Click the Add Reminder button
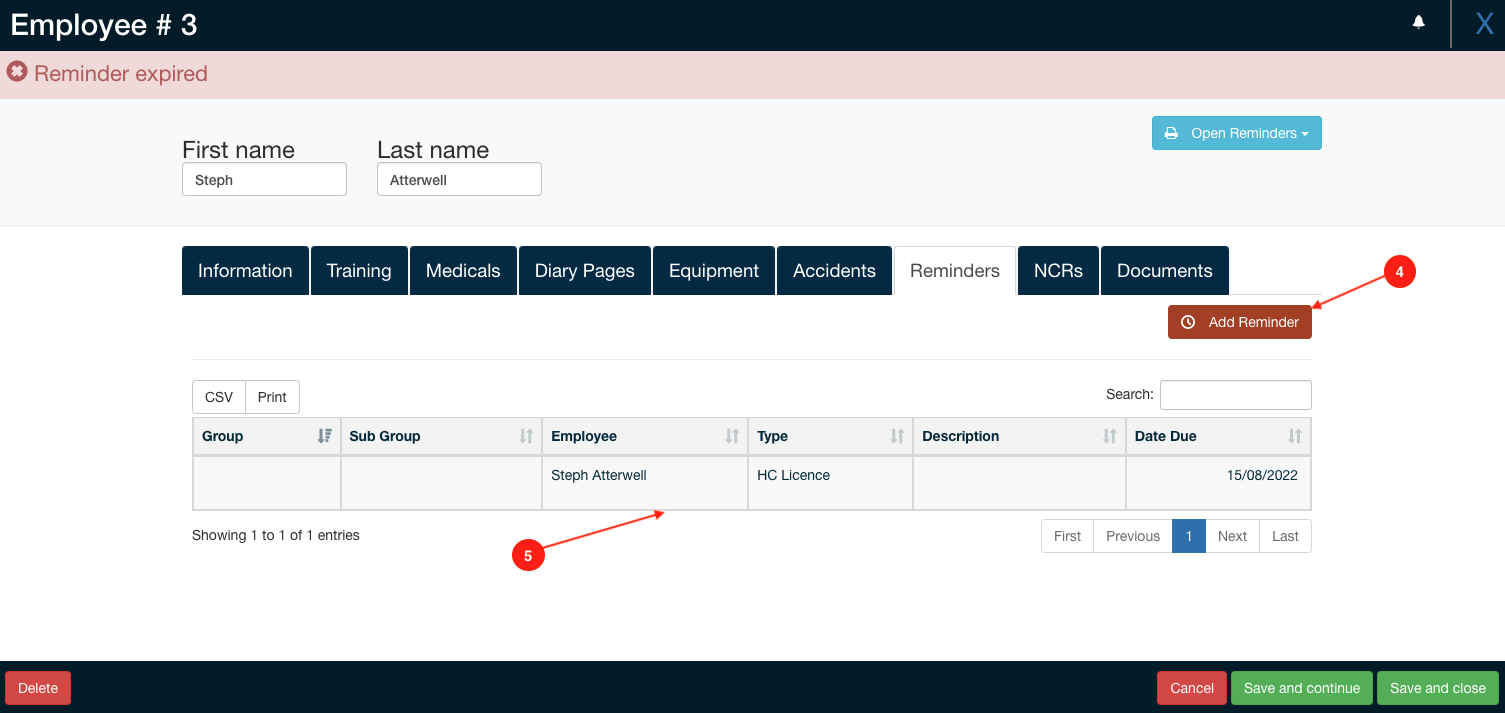Viewport: 1505px width, 713px height. pyautogui.click(x=1239, y=322)
